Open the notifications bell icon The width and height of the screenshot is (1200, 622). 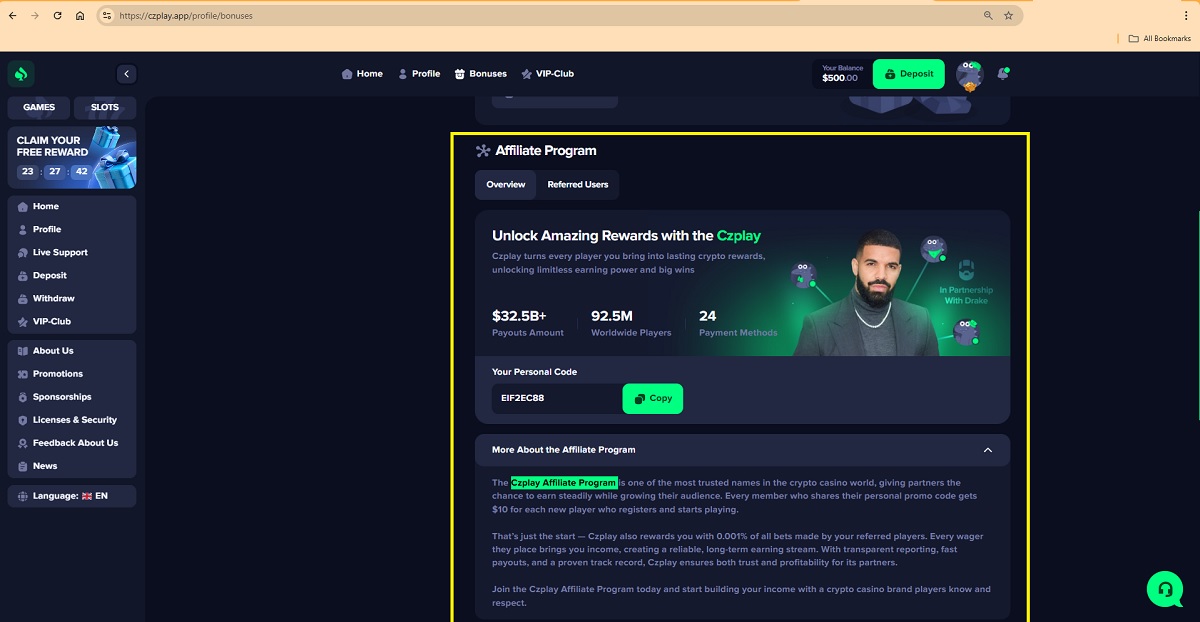(x=1003, y=73)
